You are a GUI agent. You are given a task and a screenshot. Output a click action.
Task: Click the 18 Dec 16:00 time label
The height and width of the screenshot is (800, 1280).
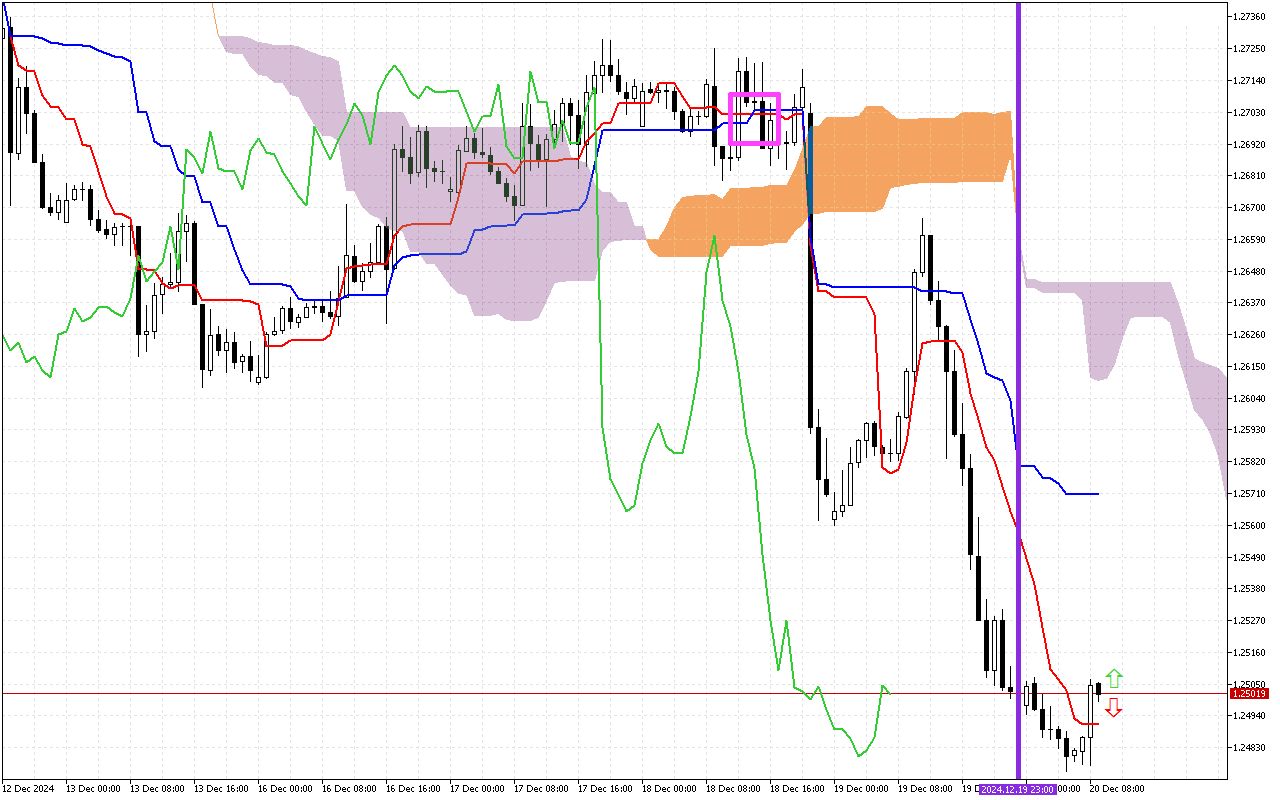click(797, 788)
